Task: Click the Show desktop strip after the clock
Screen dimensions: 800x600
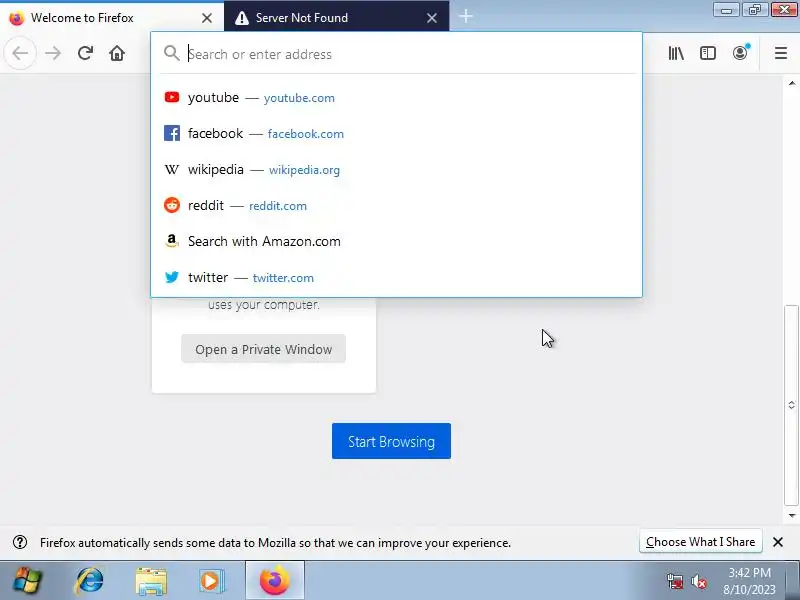Action: point(794,581)
